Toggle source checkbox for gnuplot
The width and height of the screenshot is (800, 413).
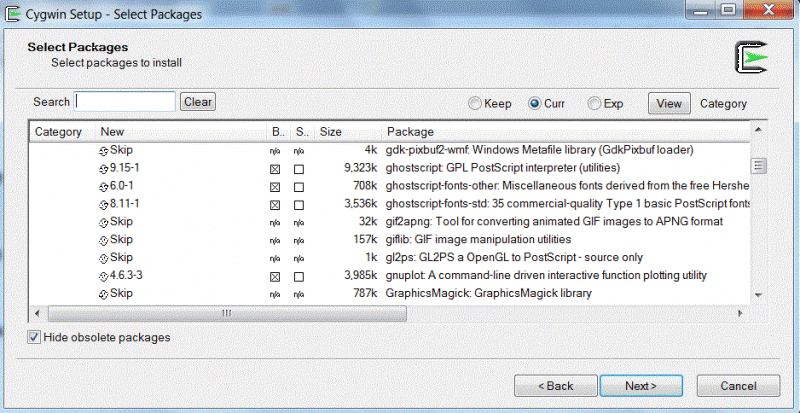[299, 277]
